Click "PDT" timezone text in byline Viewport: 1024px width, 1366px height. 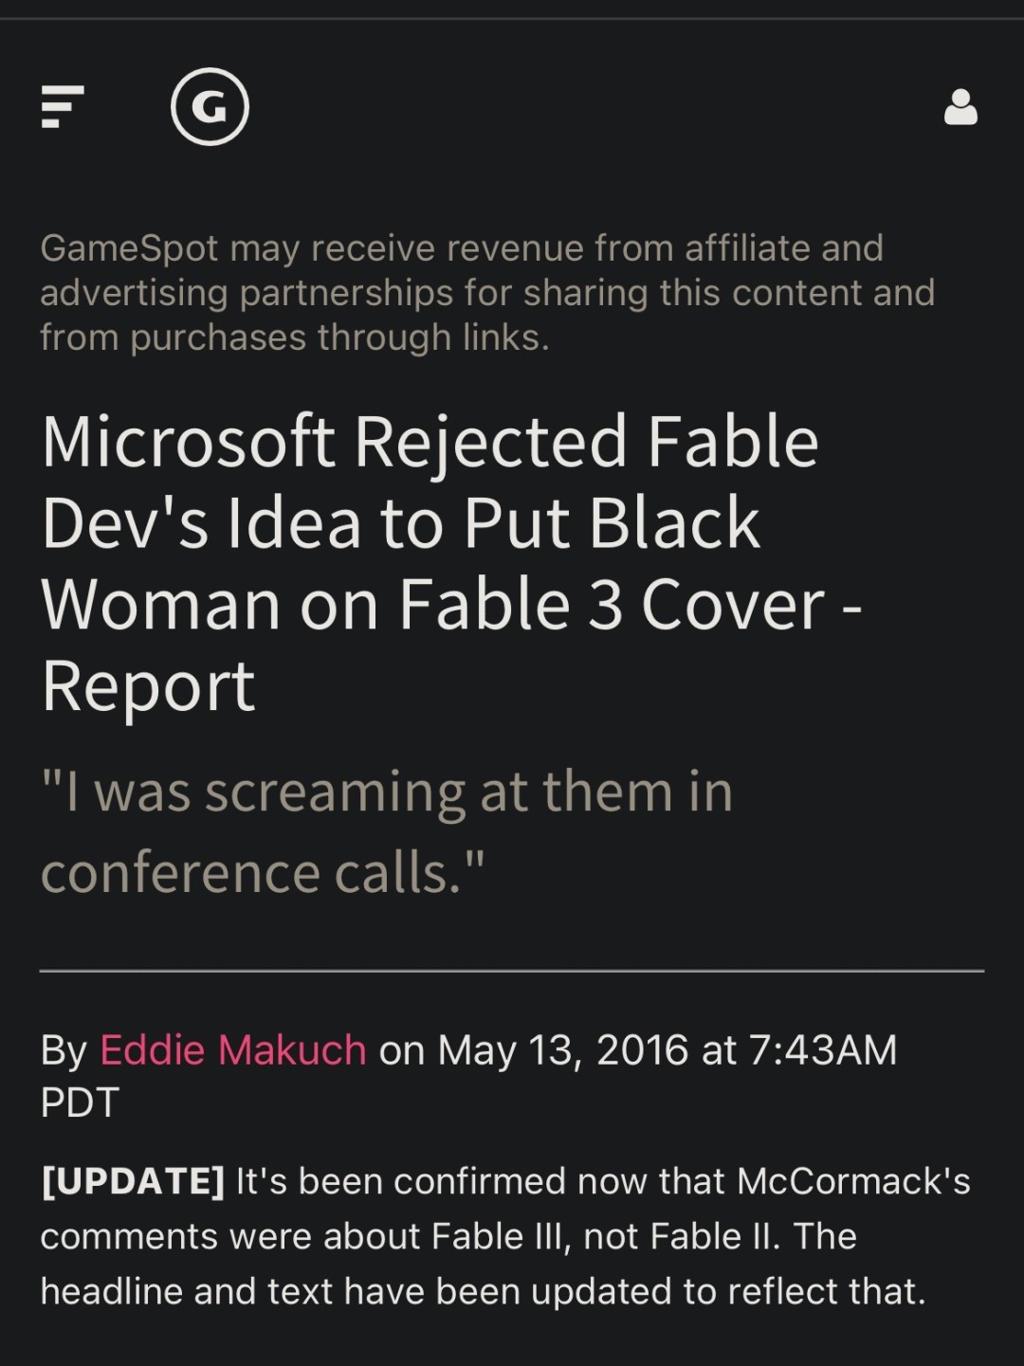(80, 1102)
